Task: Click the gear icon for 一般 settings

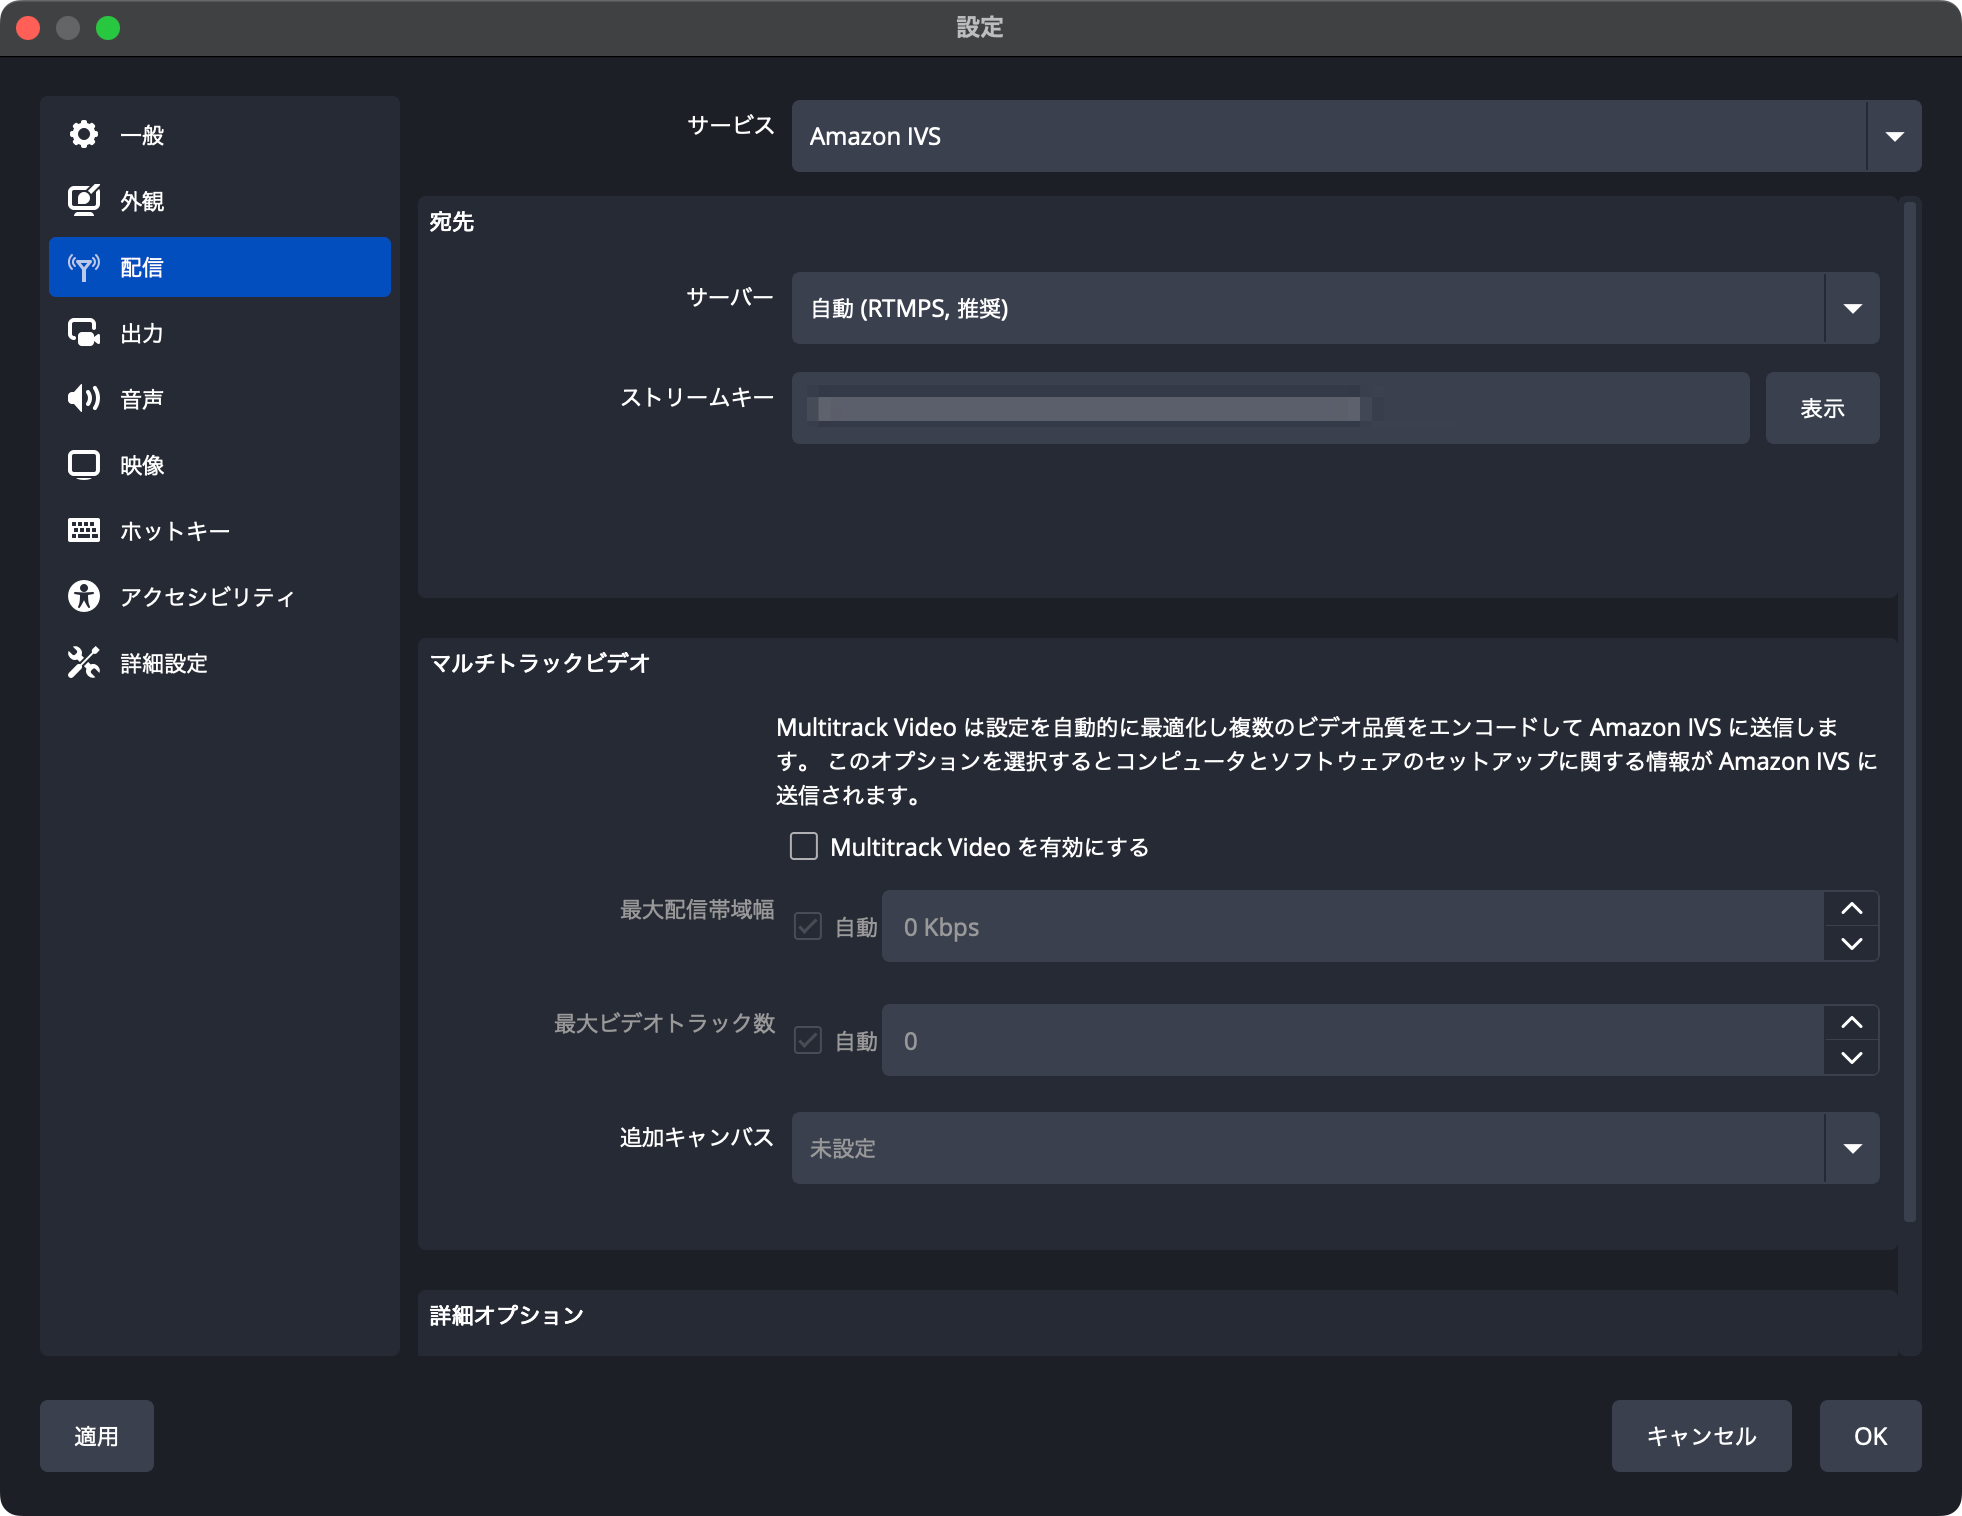Action: click(x=84, y=134)
